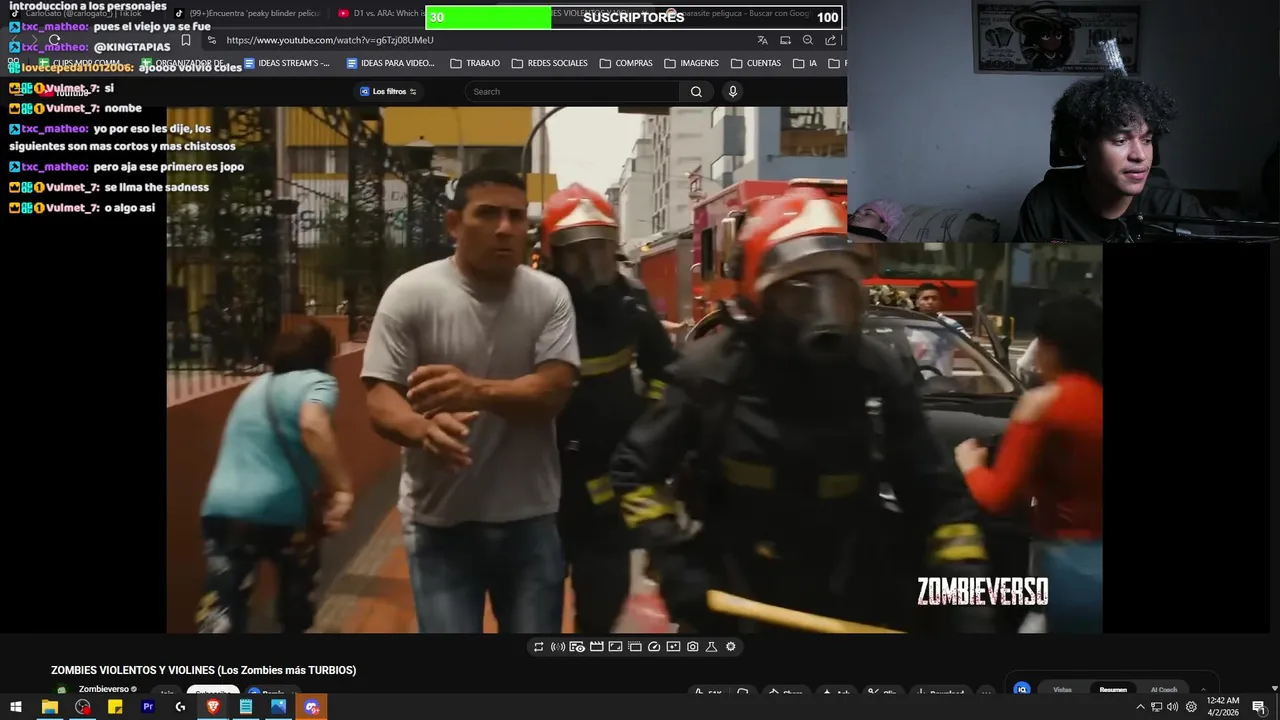Enable cinema mode clapperboard icon
Image resolution: width=1280 pixels, height=720 pixels.
point(596,647)
